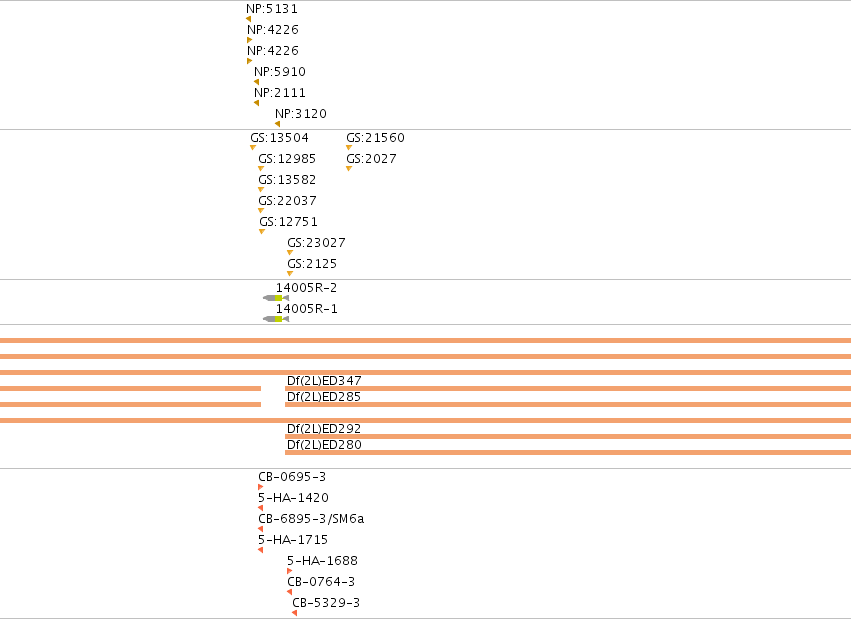851x619 pixels.
Task: Select the insertion triangle below GS:13504
Action: [253, 148]
